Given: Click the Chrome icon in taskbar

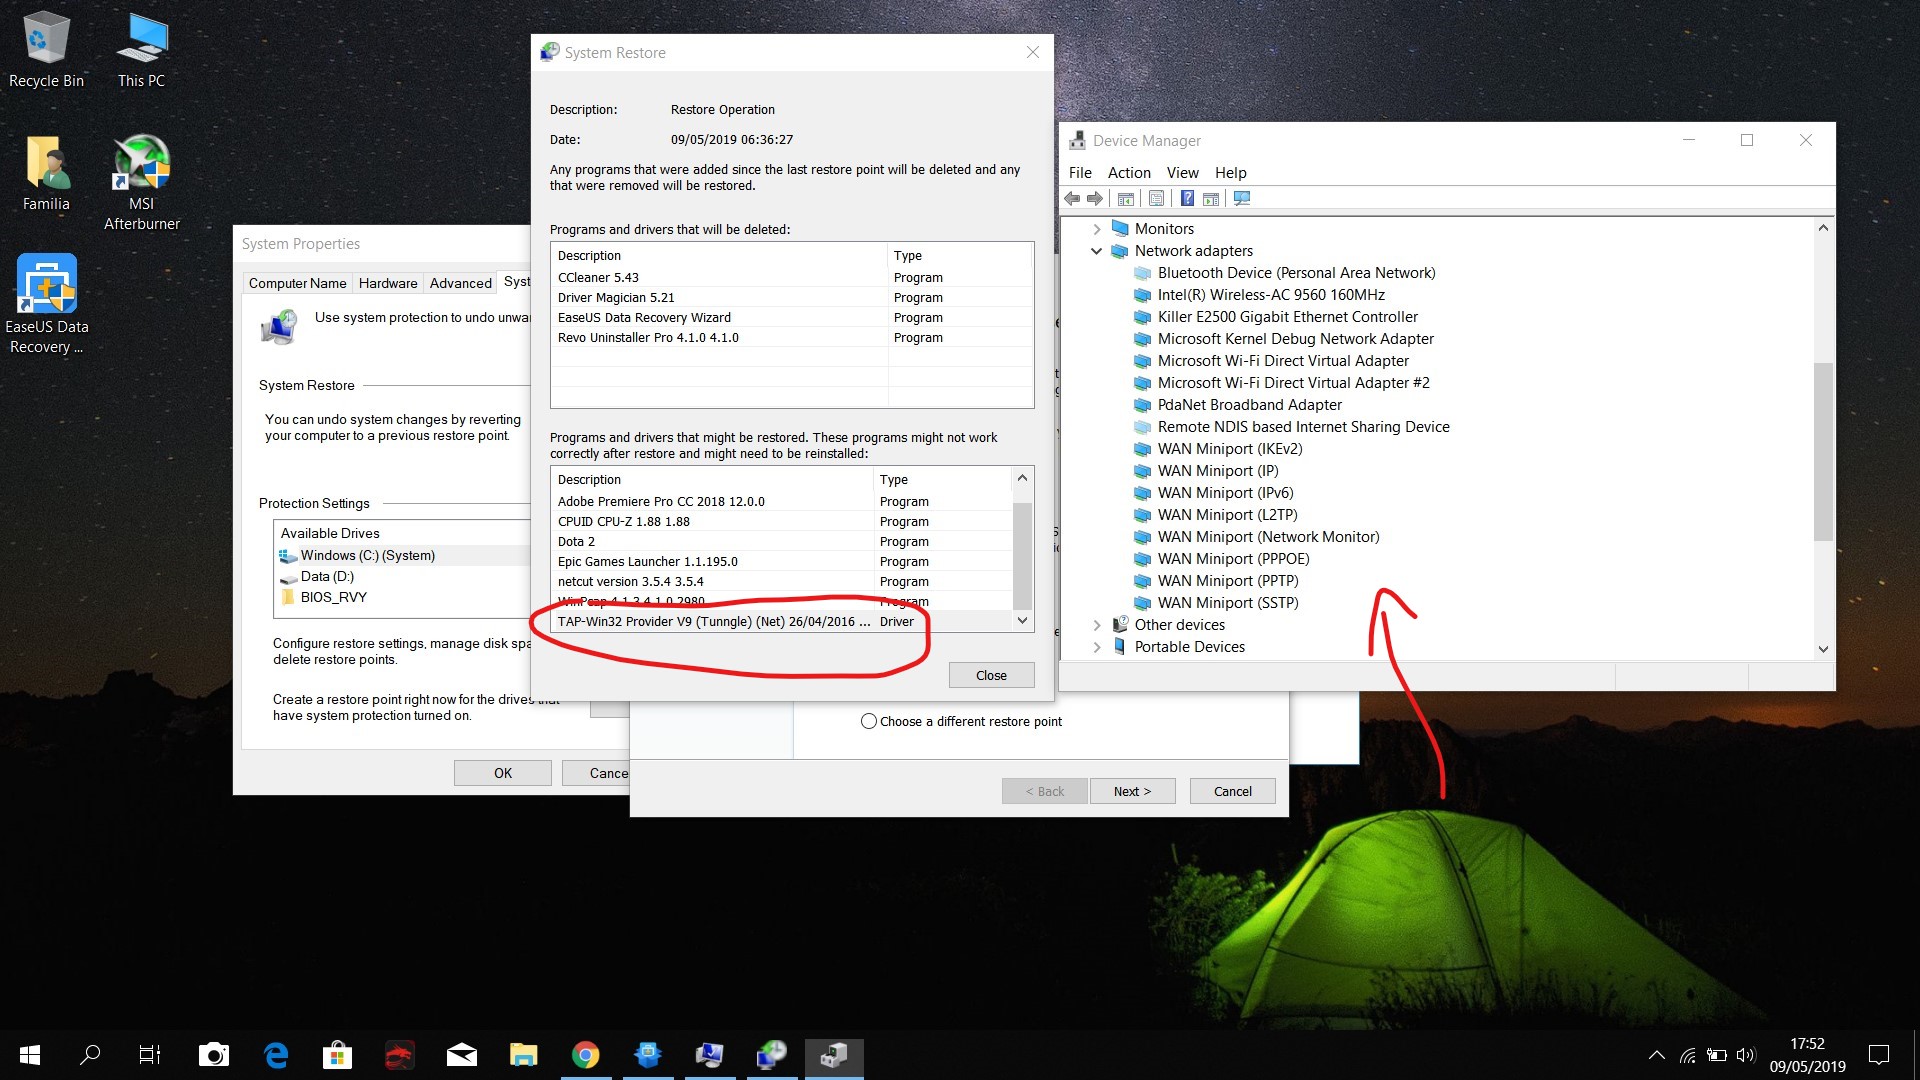Looking at the screenshot, I should [585, 1055].
